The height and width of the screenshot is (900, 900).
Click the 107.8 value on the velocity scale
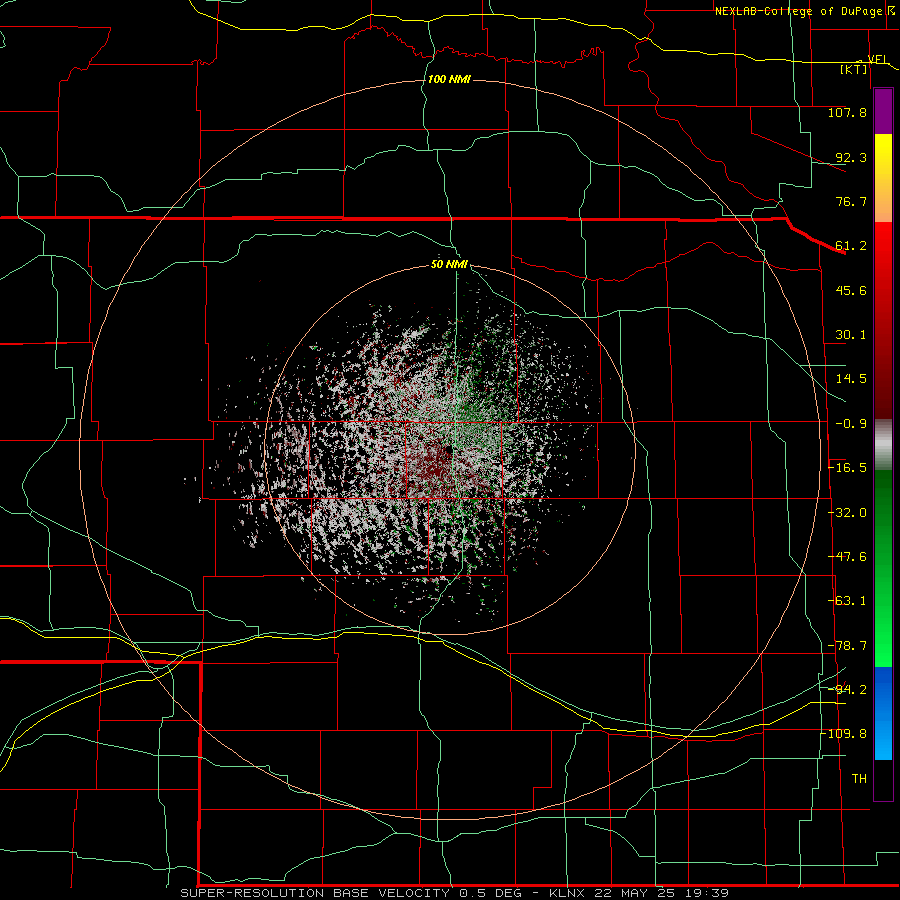[847, 112]
